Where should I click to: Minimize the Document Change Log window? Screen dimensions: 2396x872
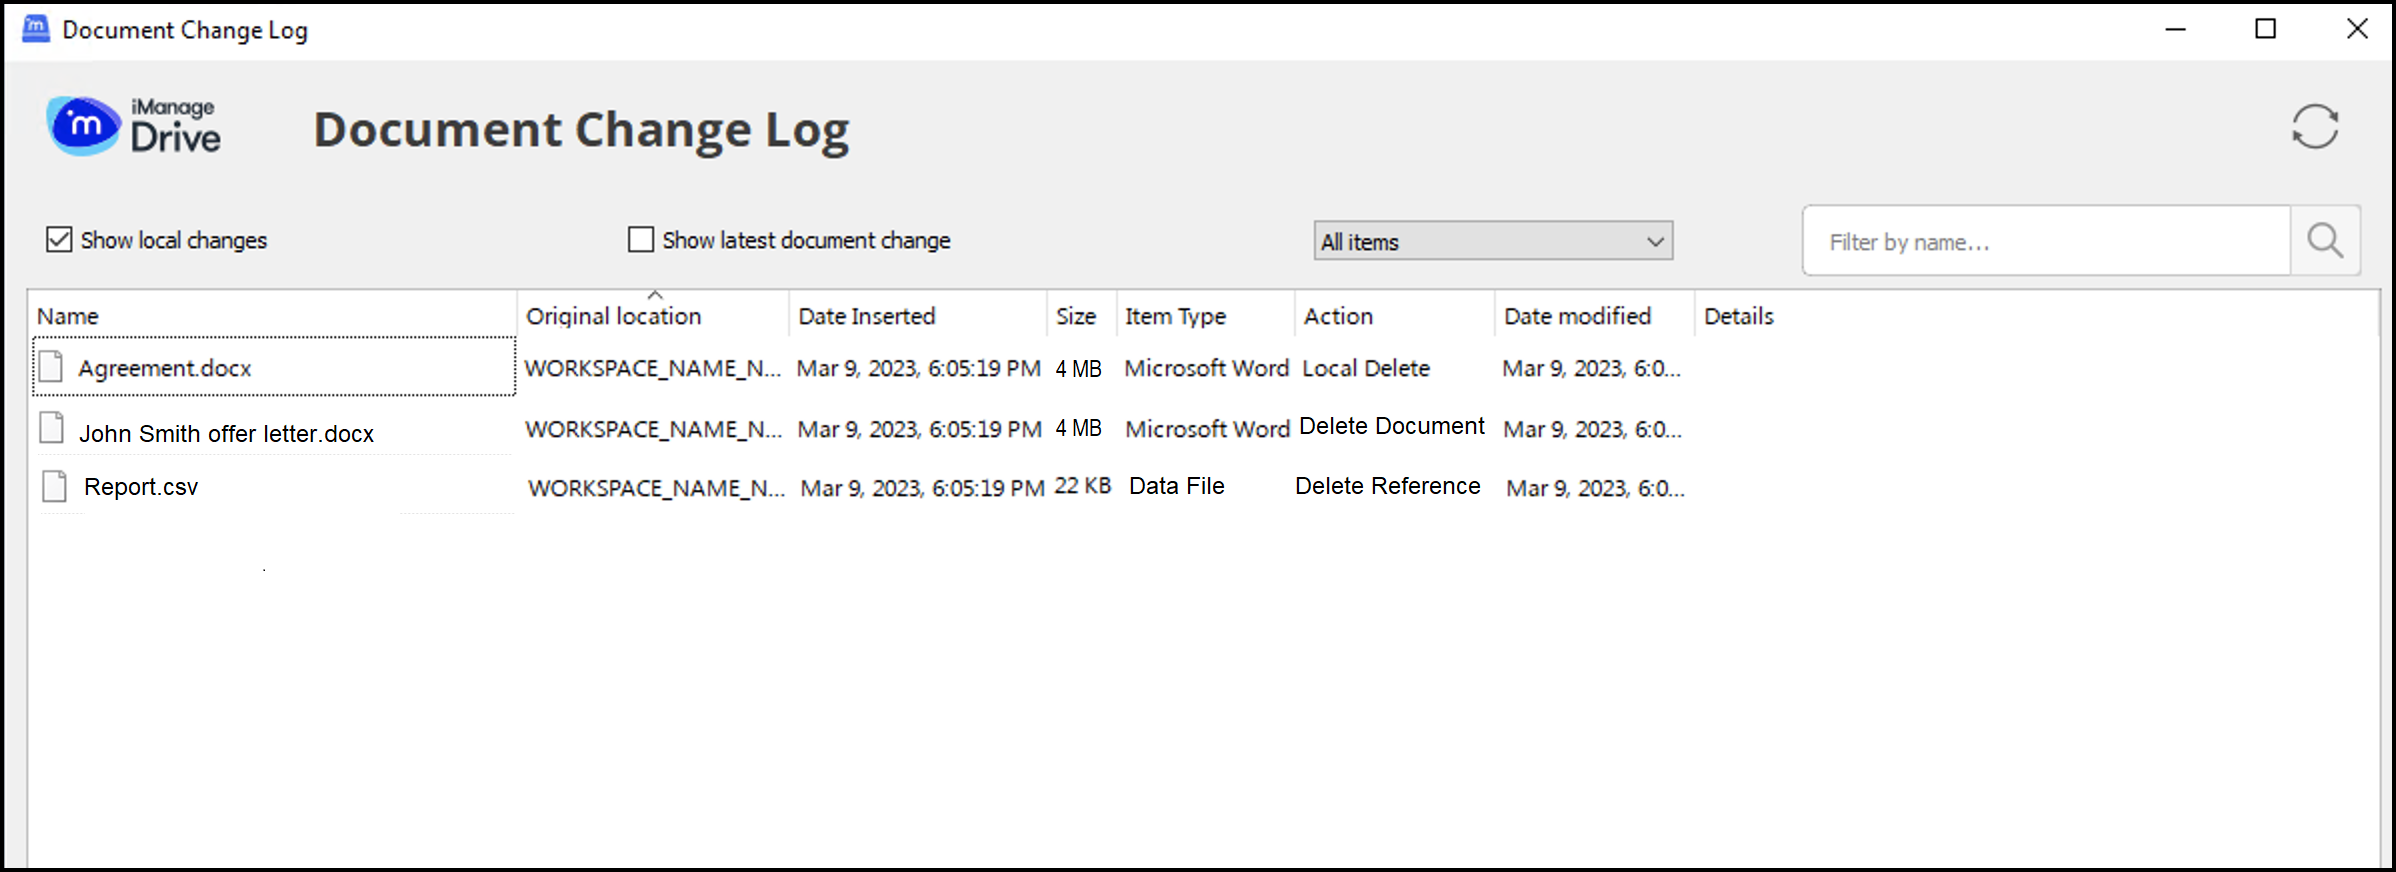2176,29
